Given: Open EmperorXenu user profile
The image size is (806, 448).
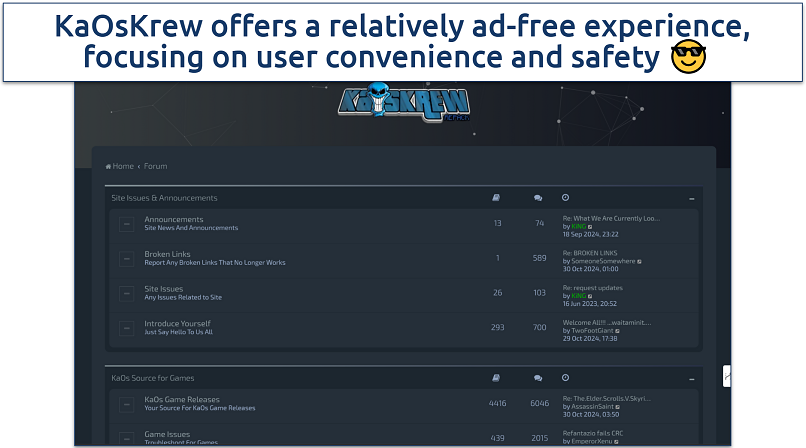Looking at the screenshot, I should [x=592, y=441].
